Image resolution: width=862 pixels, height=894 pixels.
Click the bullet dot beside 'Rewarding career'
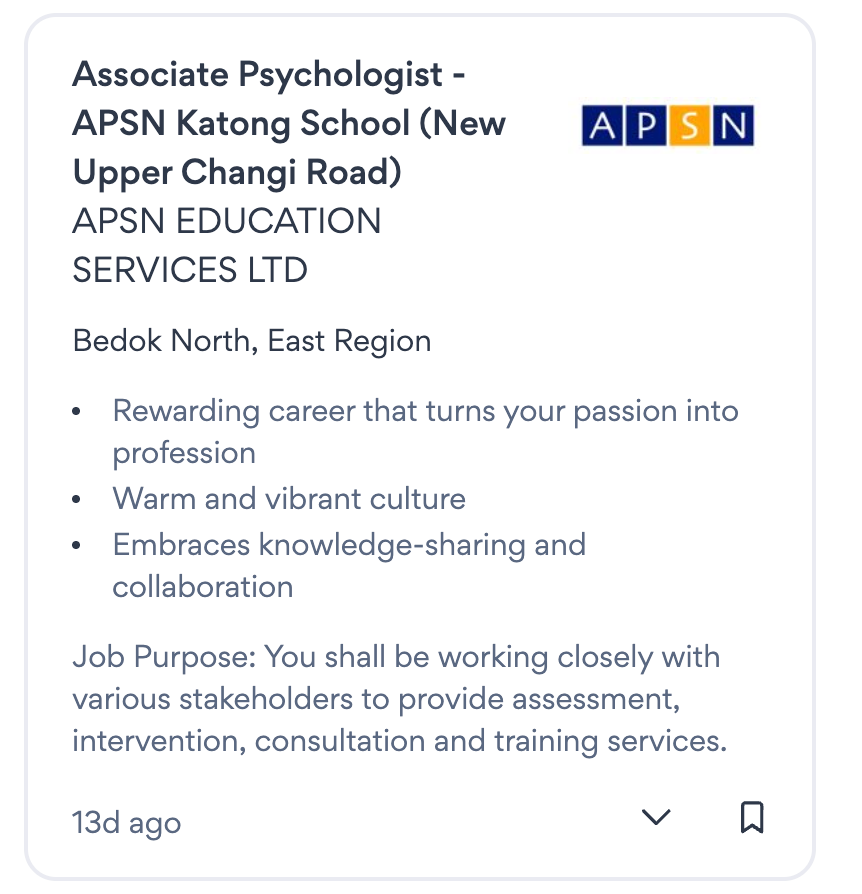click(x=78, y=412)
